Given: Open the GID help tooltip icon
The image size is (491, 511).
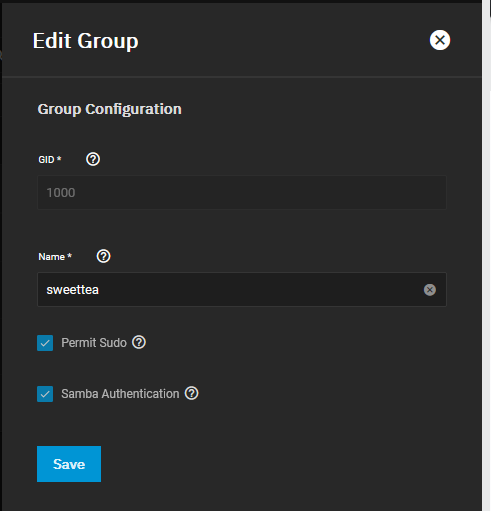Looking at the screenshot, I should click(x=93, y=159).
